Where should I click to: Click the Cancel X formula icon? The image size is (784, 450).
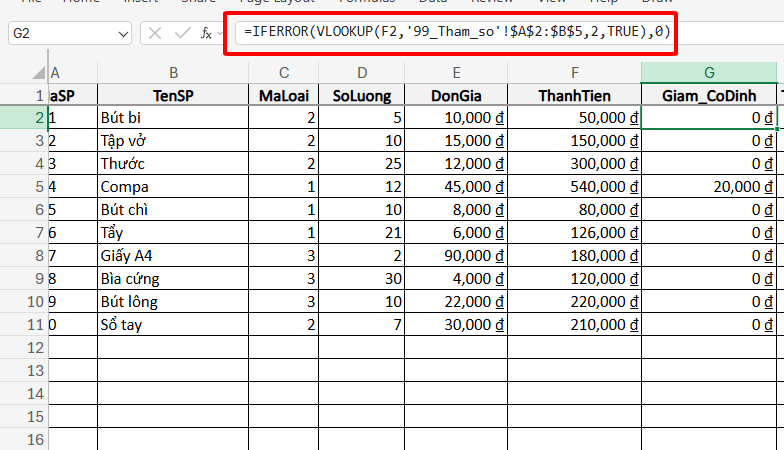click(x=155, y=34)
